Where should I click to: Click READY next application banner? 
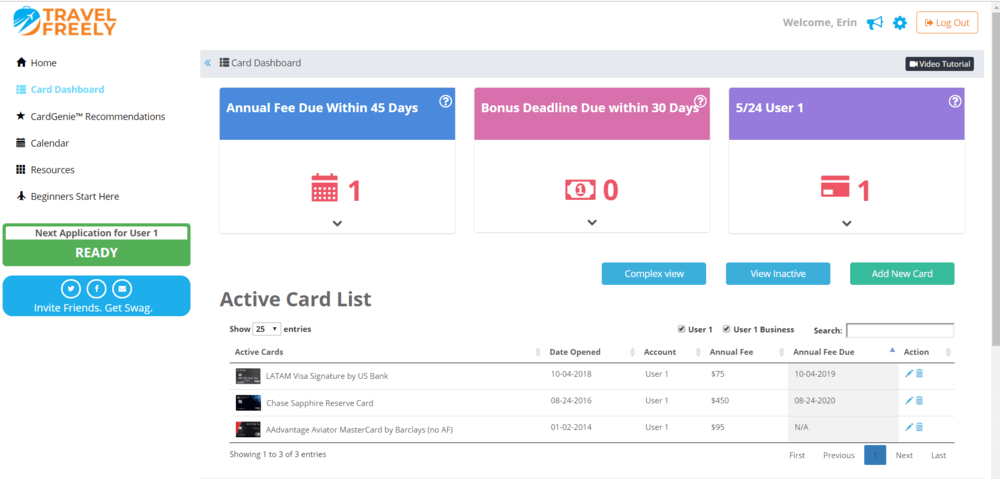[96, 253]
